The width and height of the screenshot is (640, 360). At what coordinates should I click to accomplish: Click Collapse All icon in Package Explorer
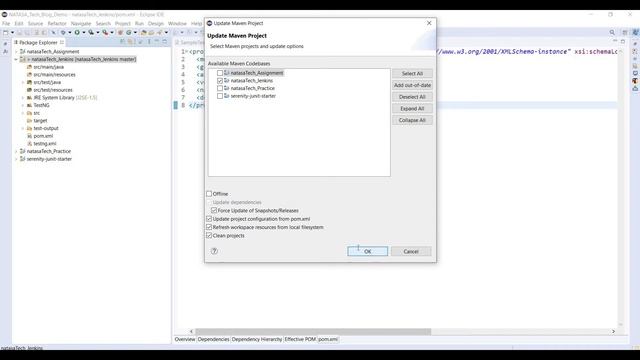[122, 42]
